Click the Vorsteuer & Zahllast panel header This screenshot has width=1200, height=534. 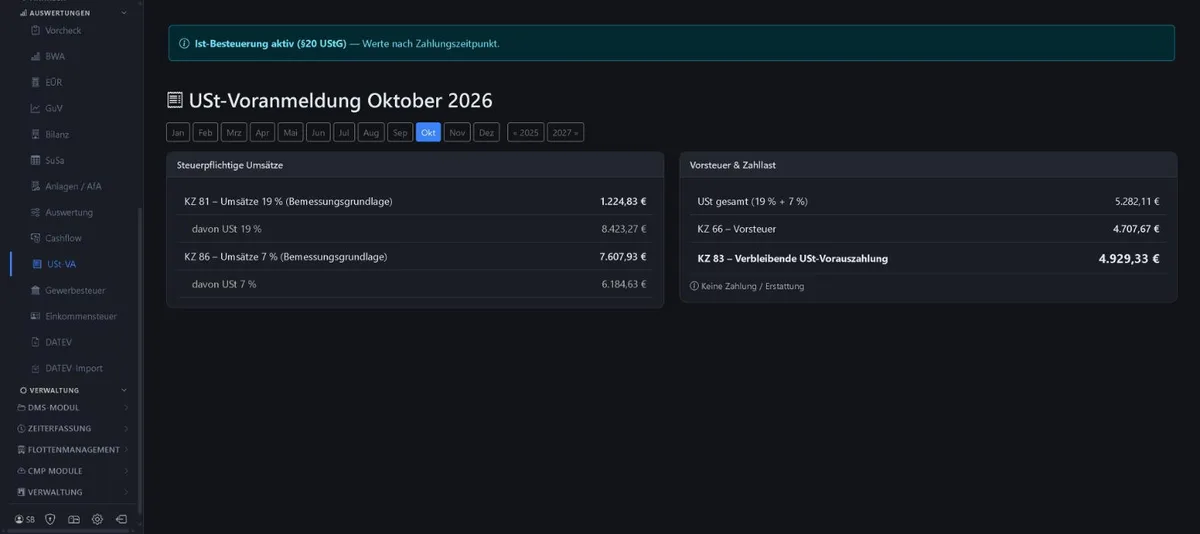click(928, 165)
